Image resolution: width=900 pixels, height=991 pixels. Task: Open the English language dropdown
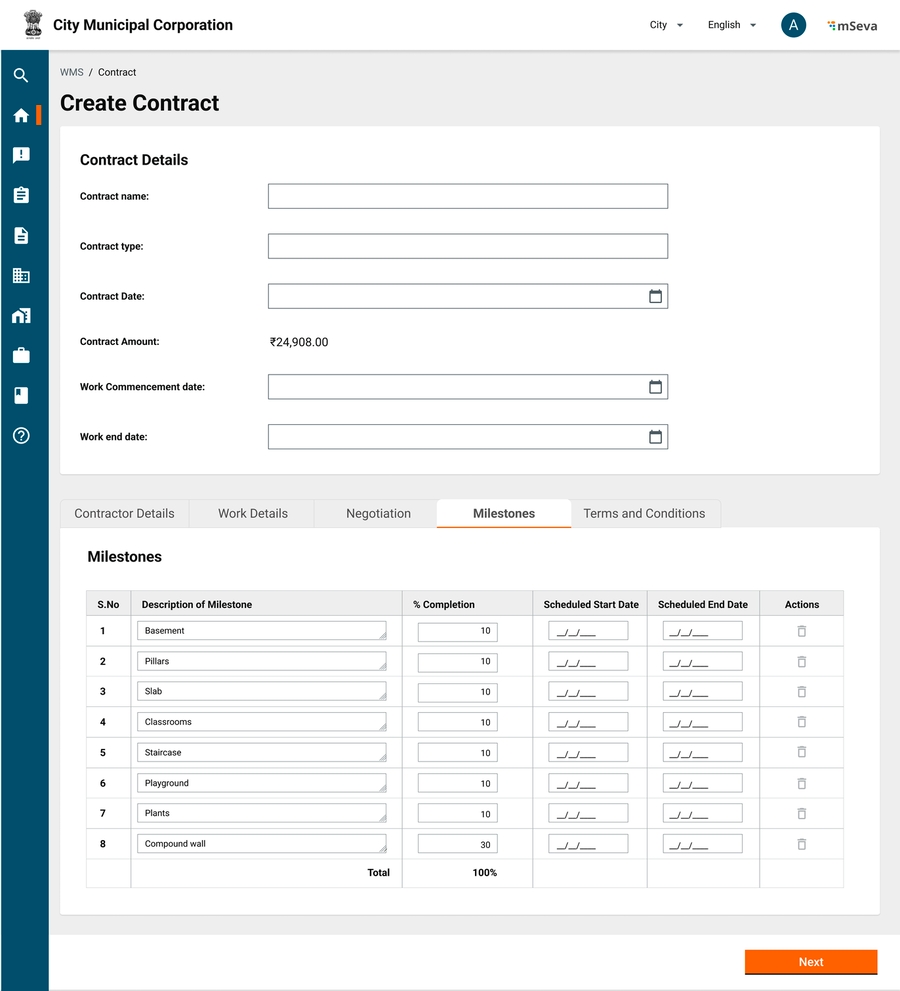pos(731,25)
